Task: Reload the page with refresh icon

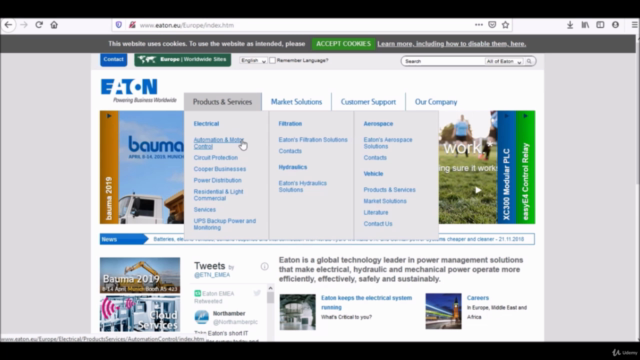Action: (x=39, y=25)
